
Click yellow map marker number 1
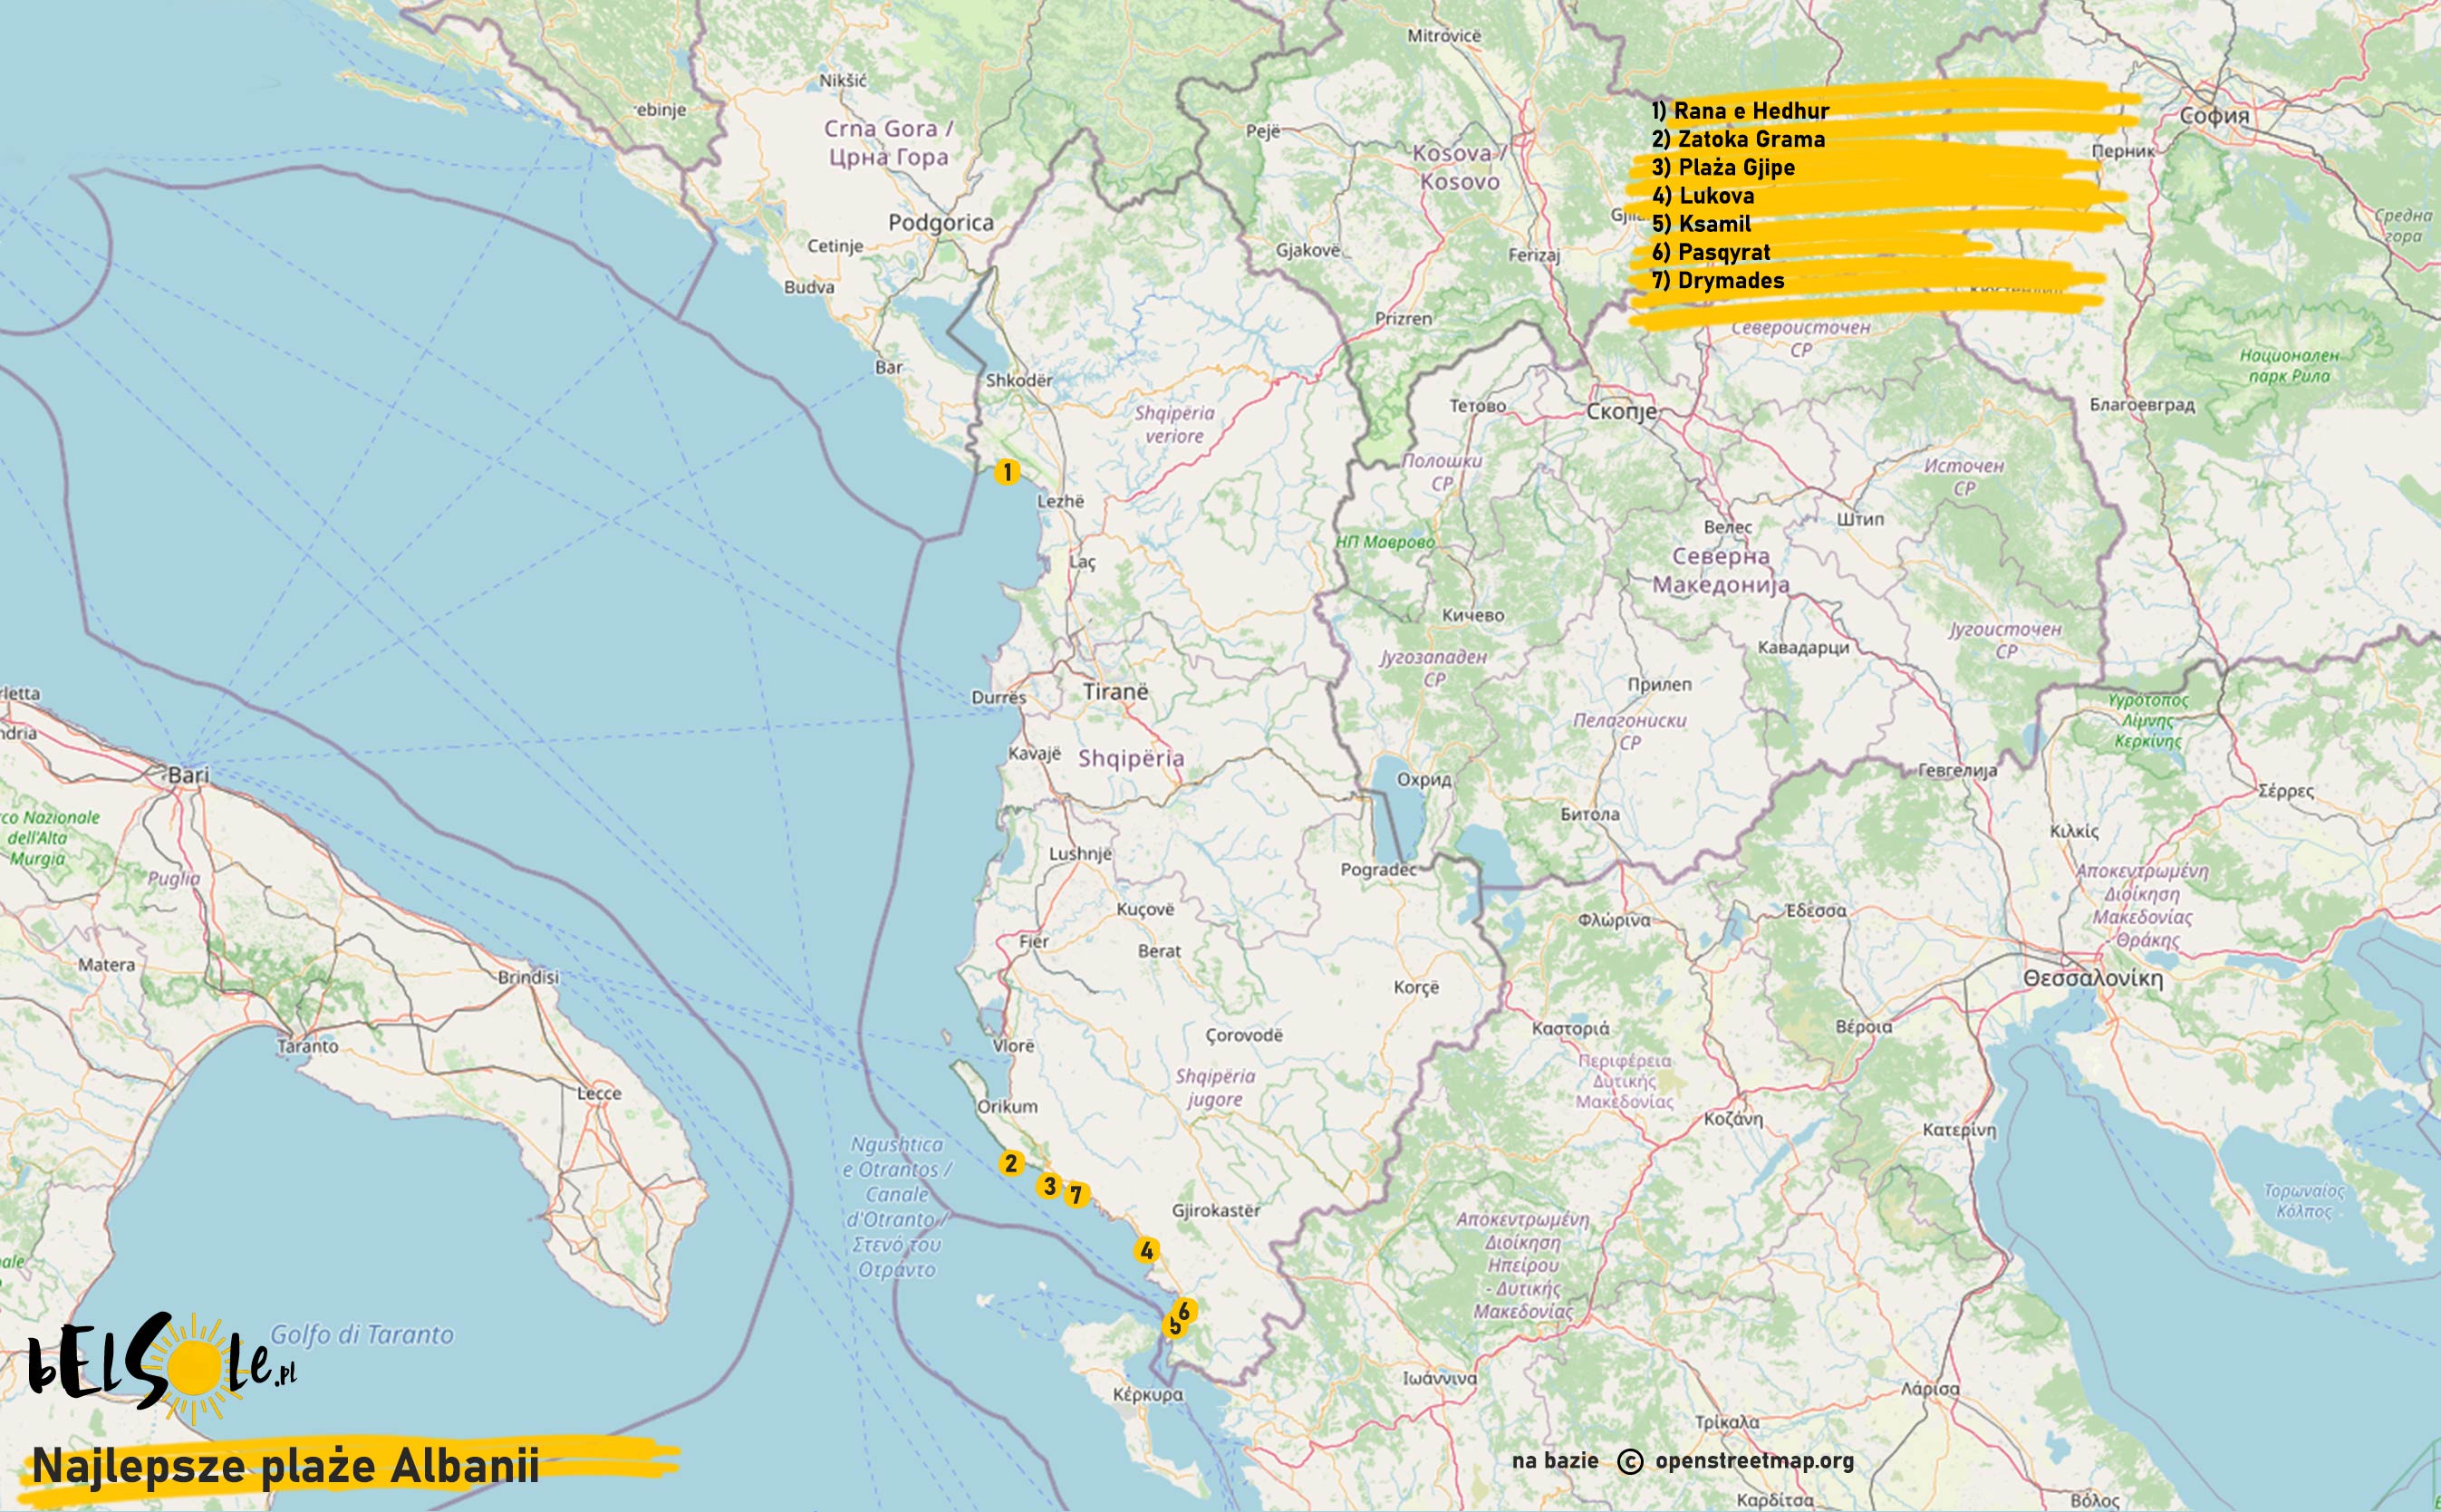tap(1007, 472)
